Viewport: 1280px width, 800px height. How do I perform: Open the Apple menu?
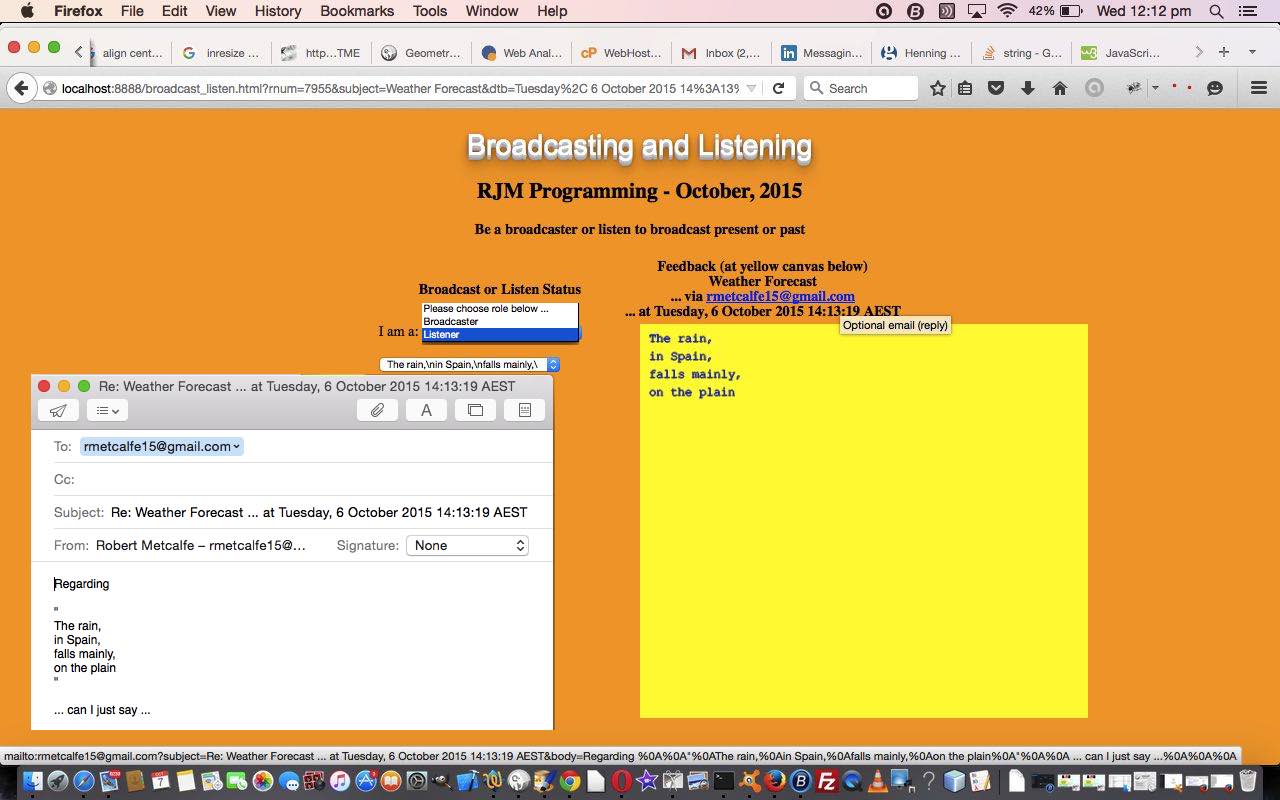[x=27, y=11]
